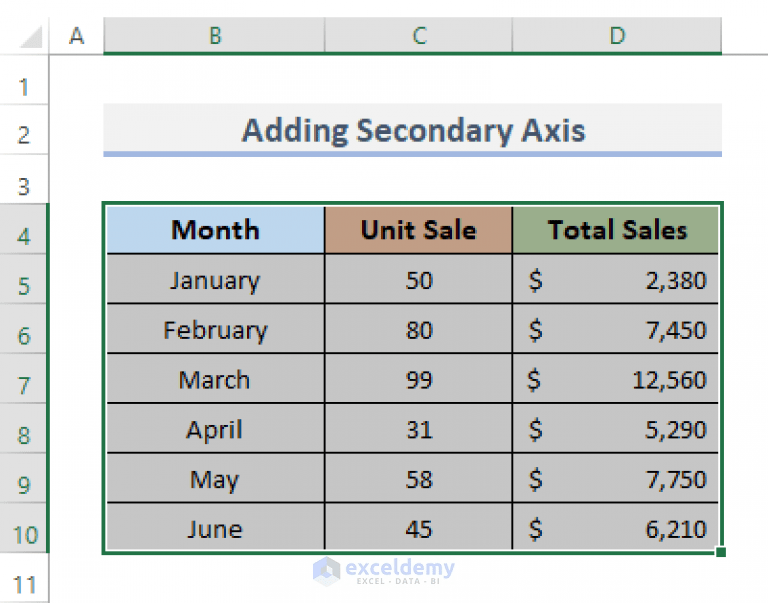The width and height of the screenshot is (768, 603).
Task: Select column C header
Action: pos(418,36)
